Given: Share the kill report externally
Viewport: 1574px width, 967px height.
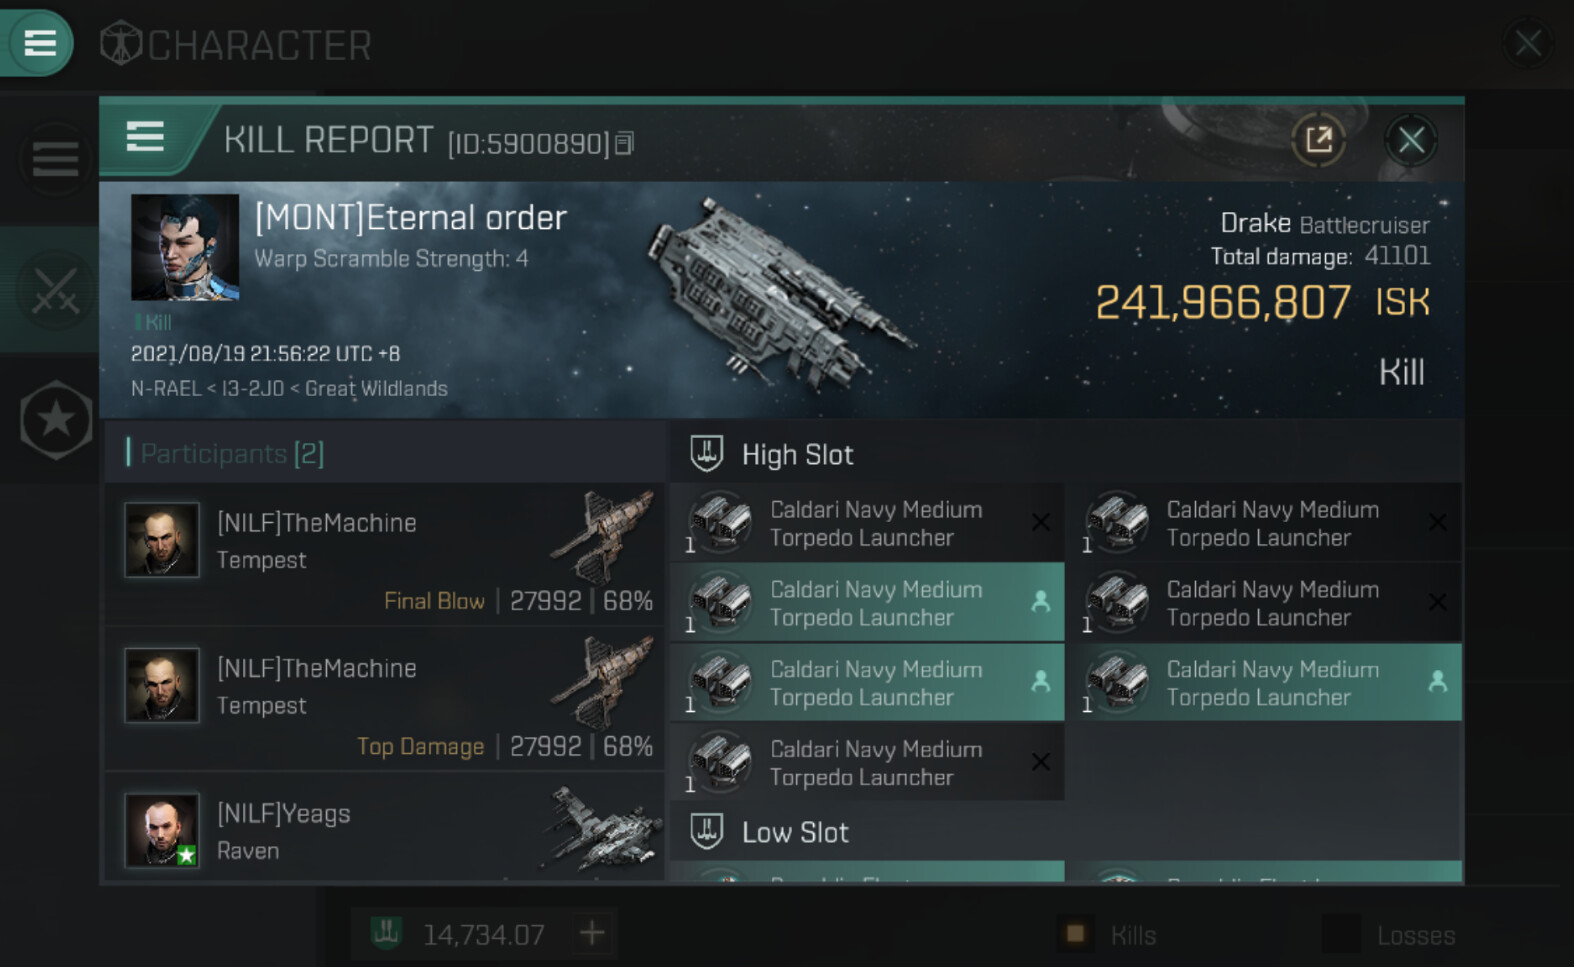Looking at the screenshot, I should (1318, 140).
